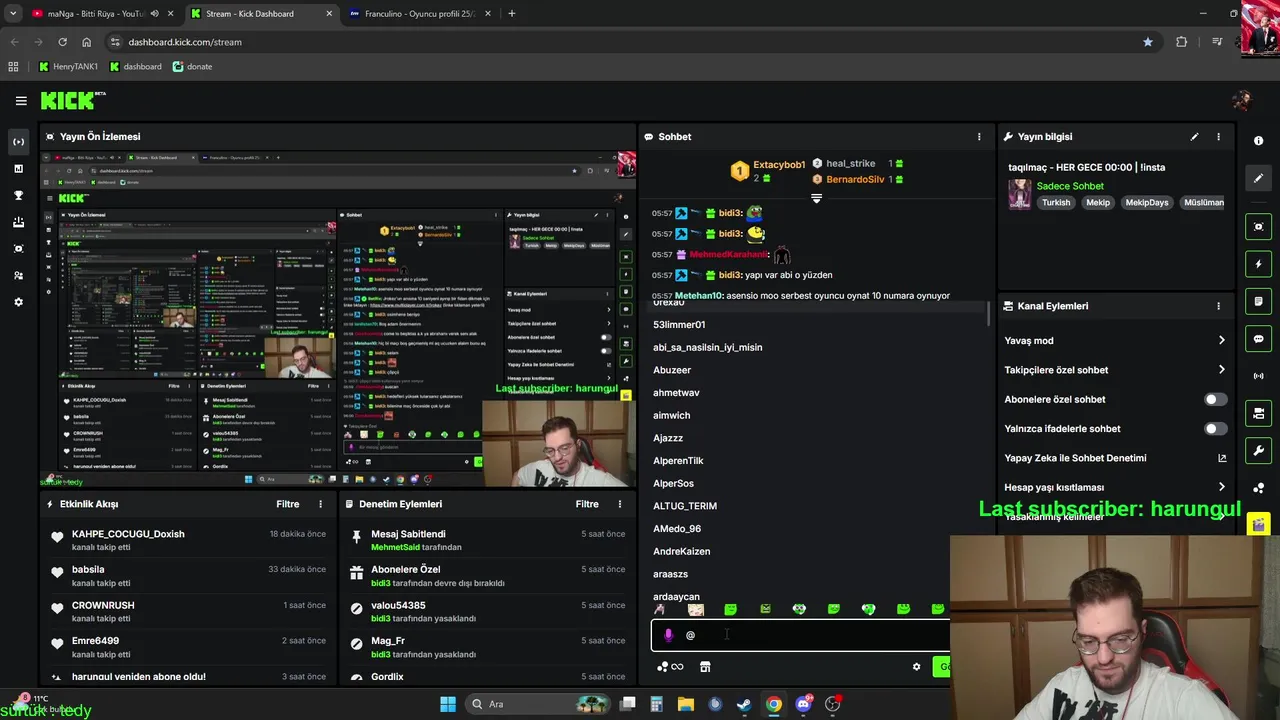Screen dimensions: 1280x720
Task: Open the trophy achievements icon in sidebar
Action: click(x=18, y=195)
